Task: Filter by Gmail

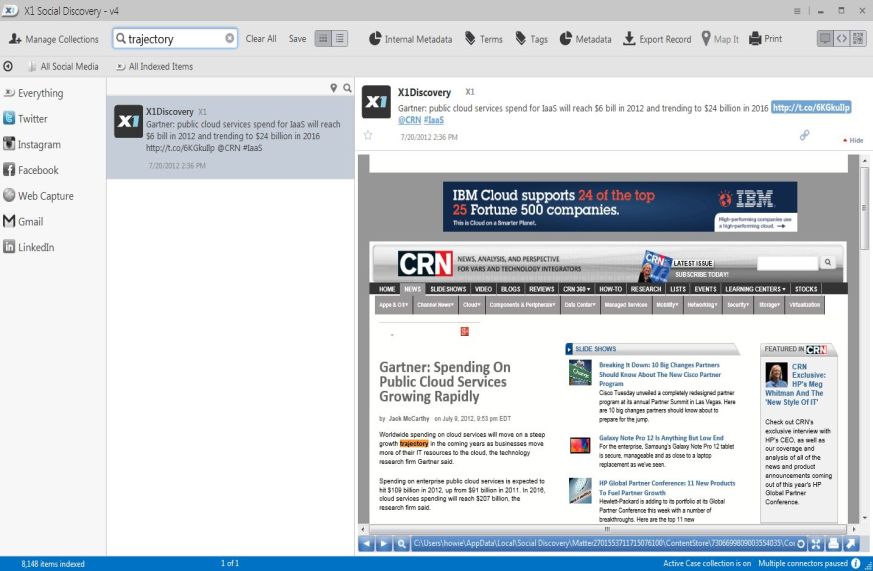Action: [23, 221]
